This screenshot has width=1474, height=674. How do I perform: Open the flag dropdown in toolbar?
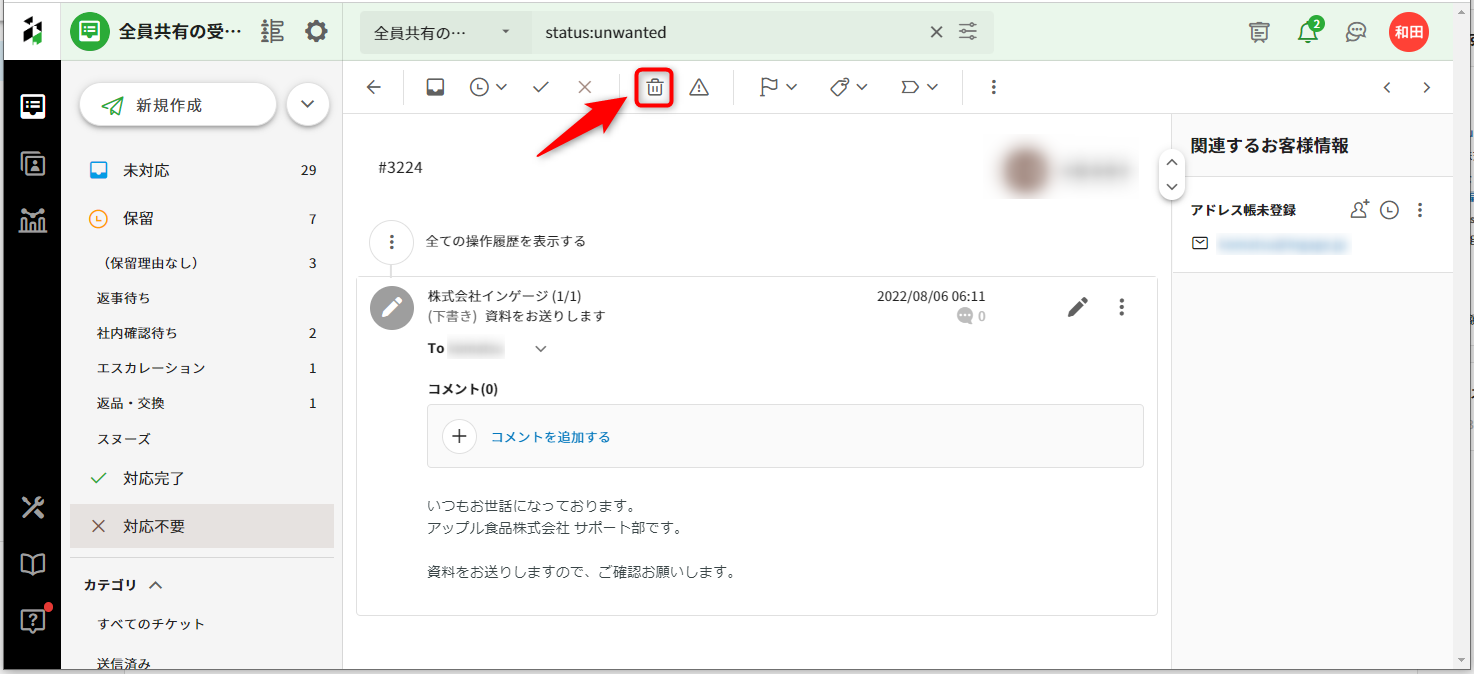[777, 88]
